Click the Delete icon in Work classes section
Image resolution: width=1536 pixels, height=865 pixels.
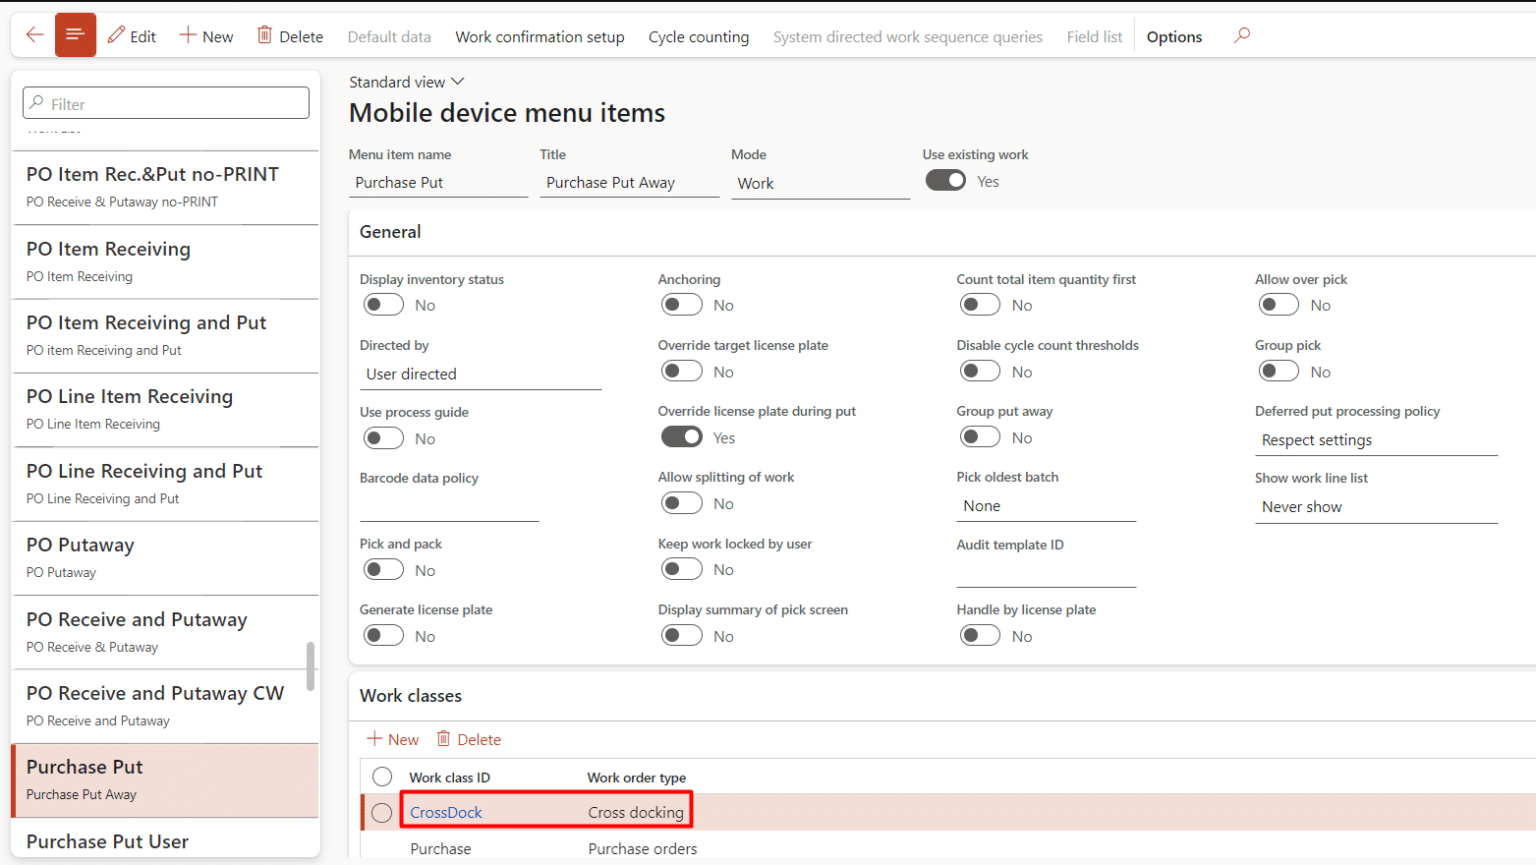click(x=468, y=739)
